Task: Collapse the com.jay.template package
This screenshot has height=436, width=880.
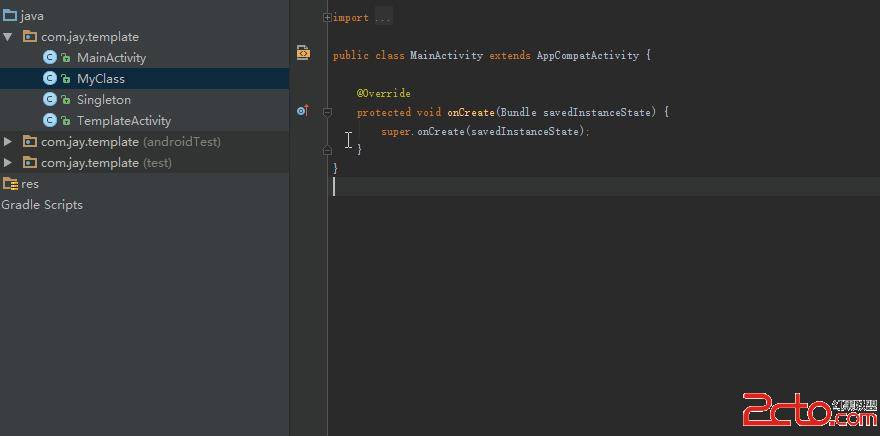Action: point(7,36)
